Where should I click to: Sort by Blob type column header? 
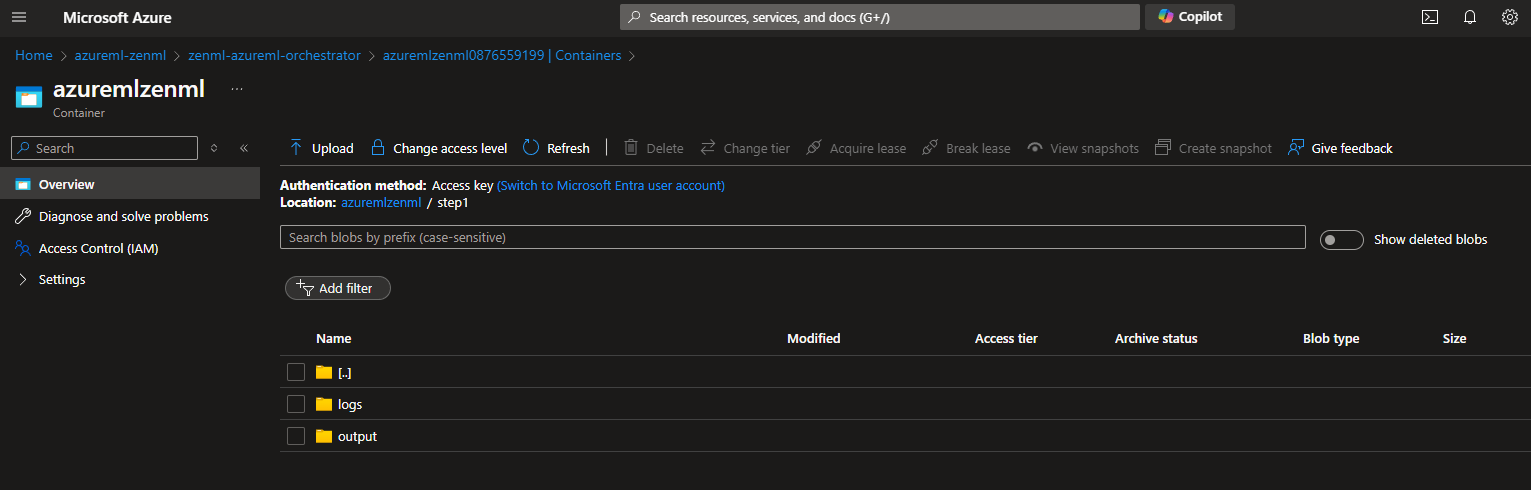click(1331, 339)
